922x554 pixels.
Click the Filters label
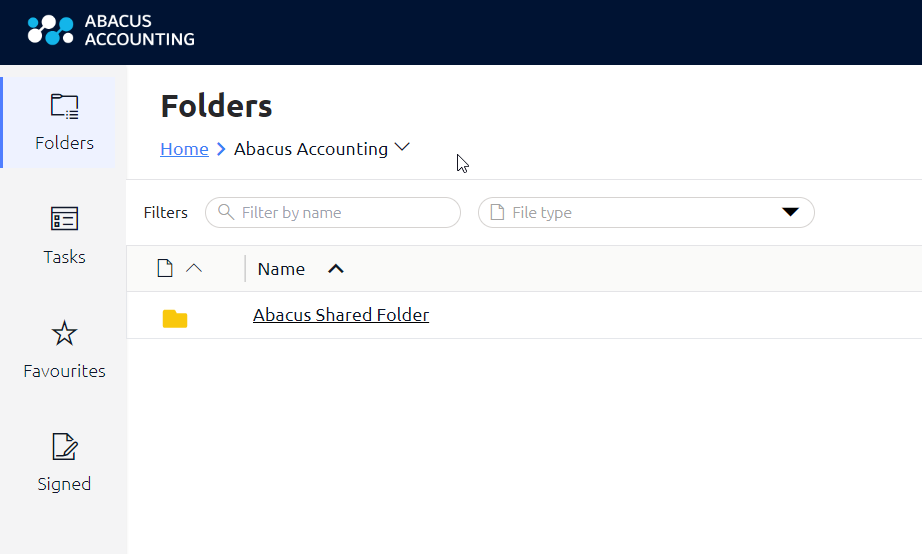pos(166,212)
